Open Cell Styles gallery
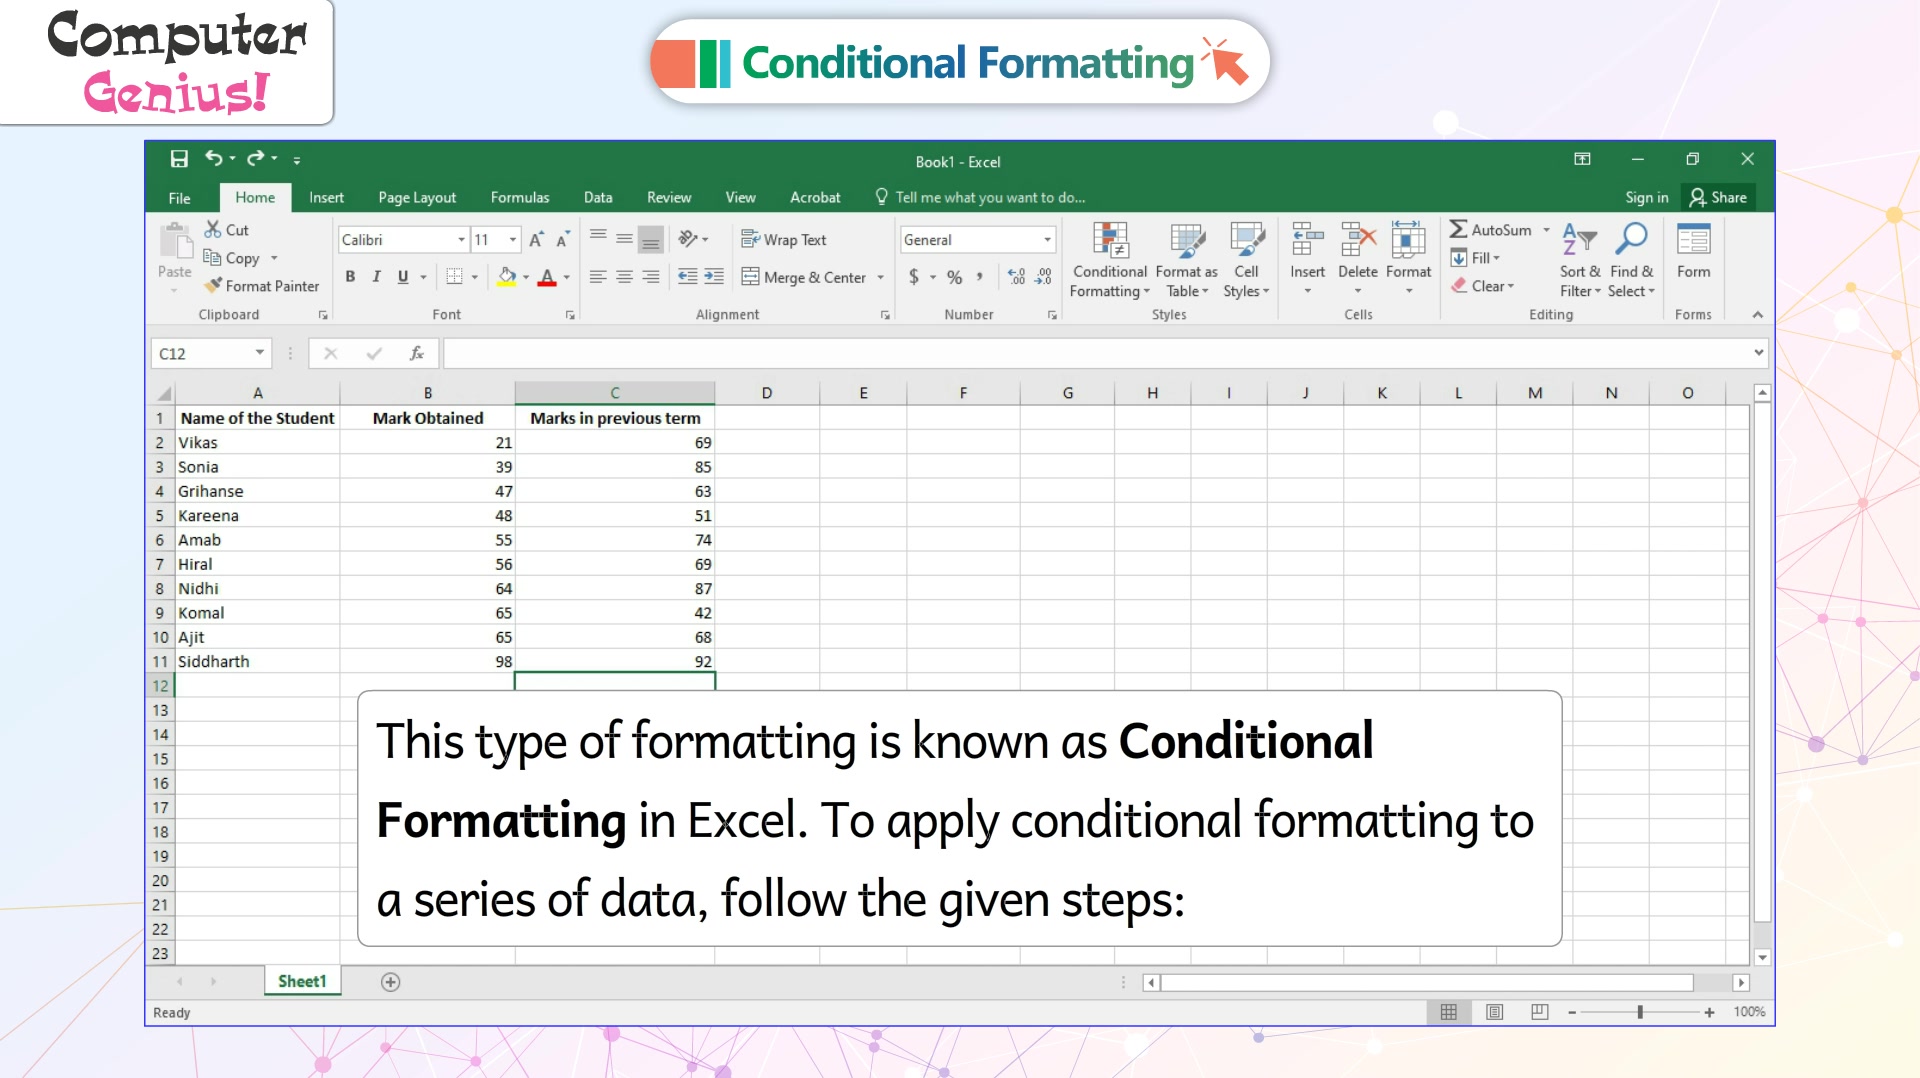The width and height of the screenshot is (1920, 1078). (x=1246, y=260)
